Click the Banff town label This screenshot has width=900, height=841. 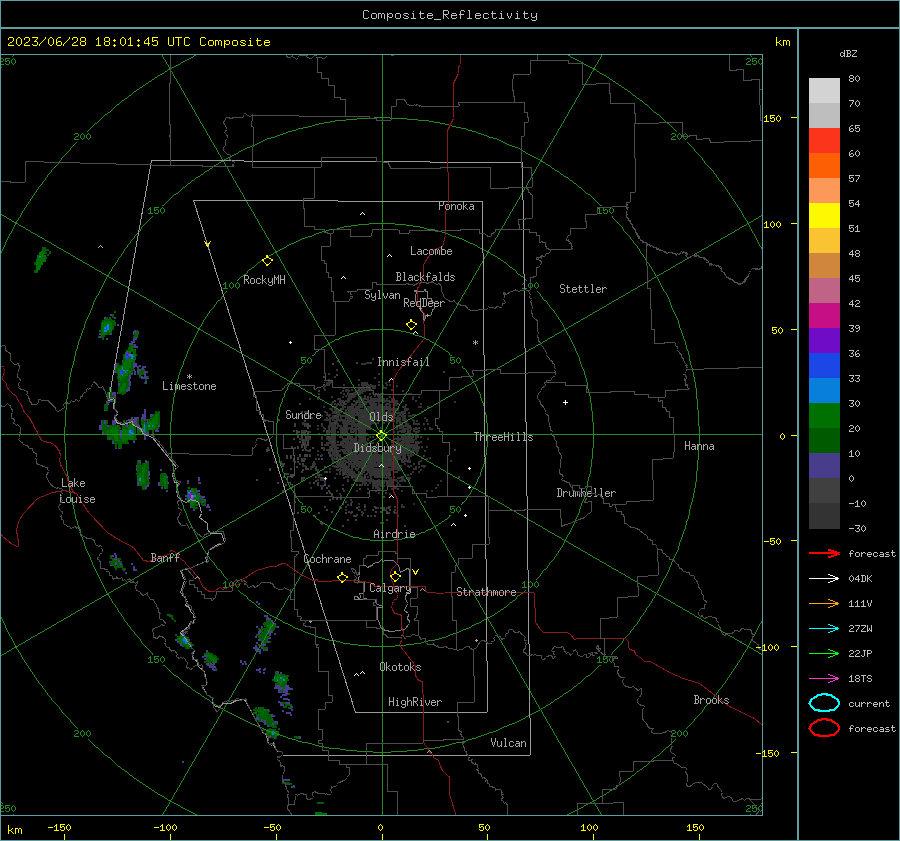coord(165,557)
